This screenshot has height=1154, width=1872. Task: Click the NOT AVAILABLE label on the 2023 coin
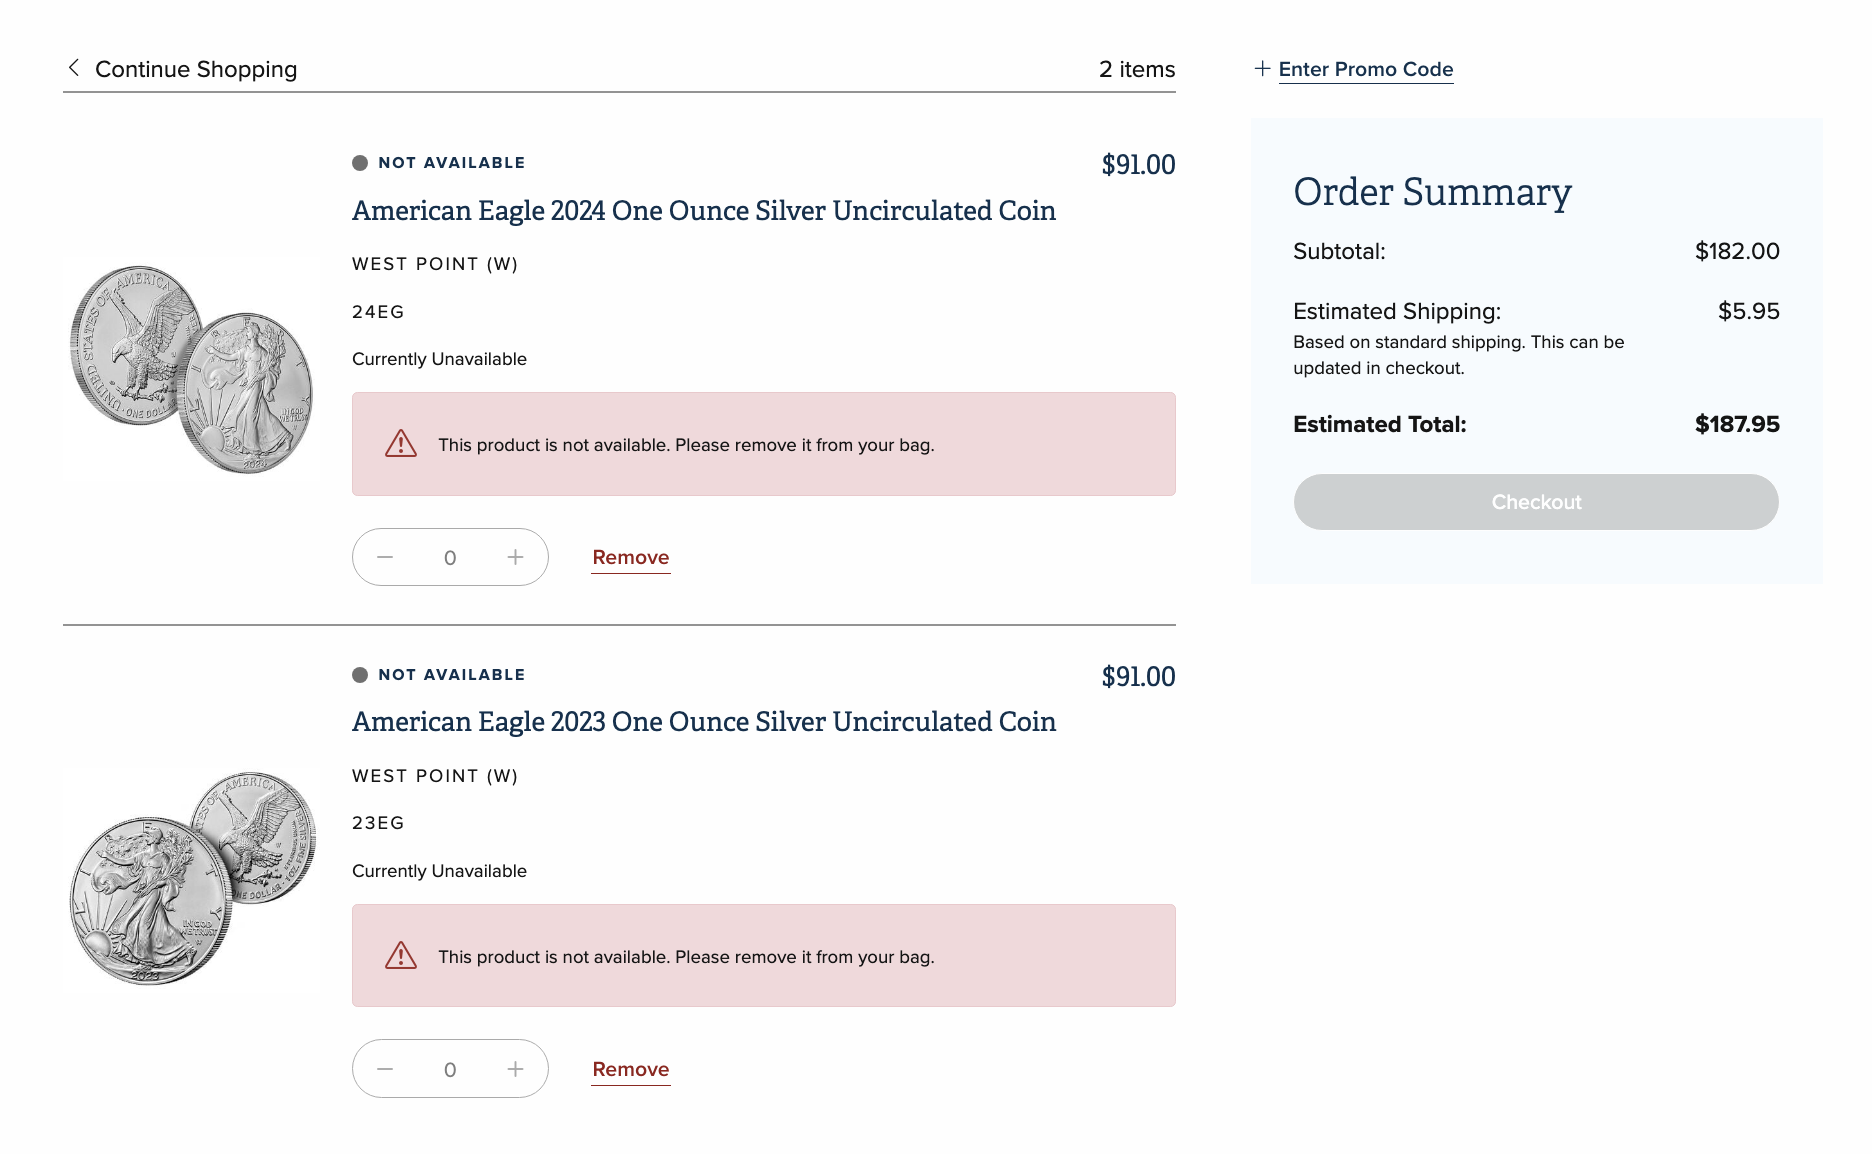point(452,675)
